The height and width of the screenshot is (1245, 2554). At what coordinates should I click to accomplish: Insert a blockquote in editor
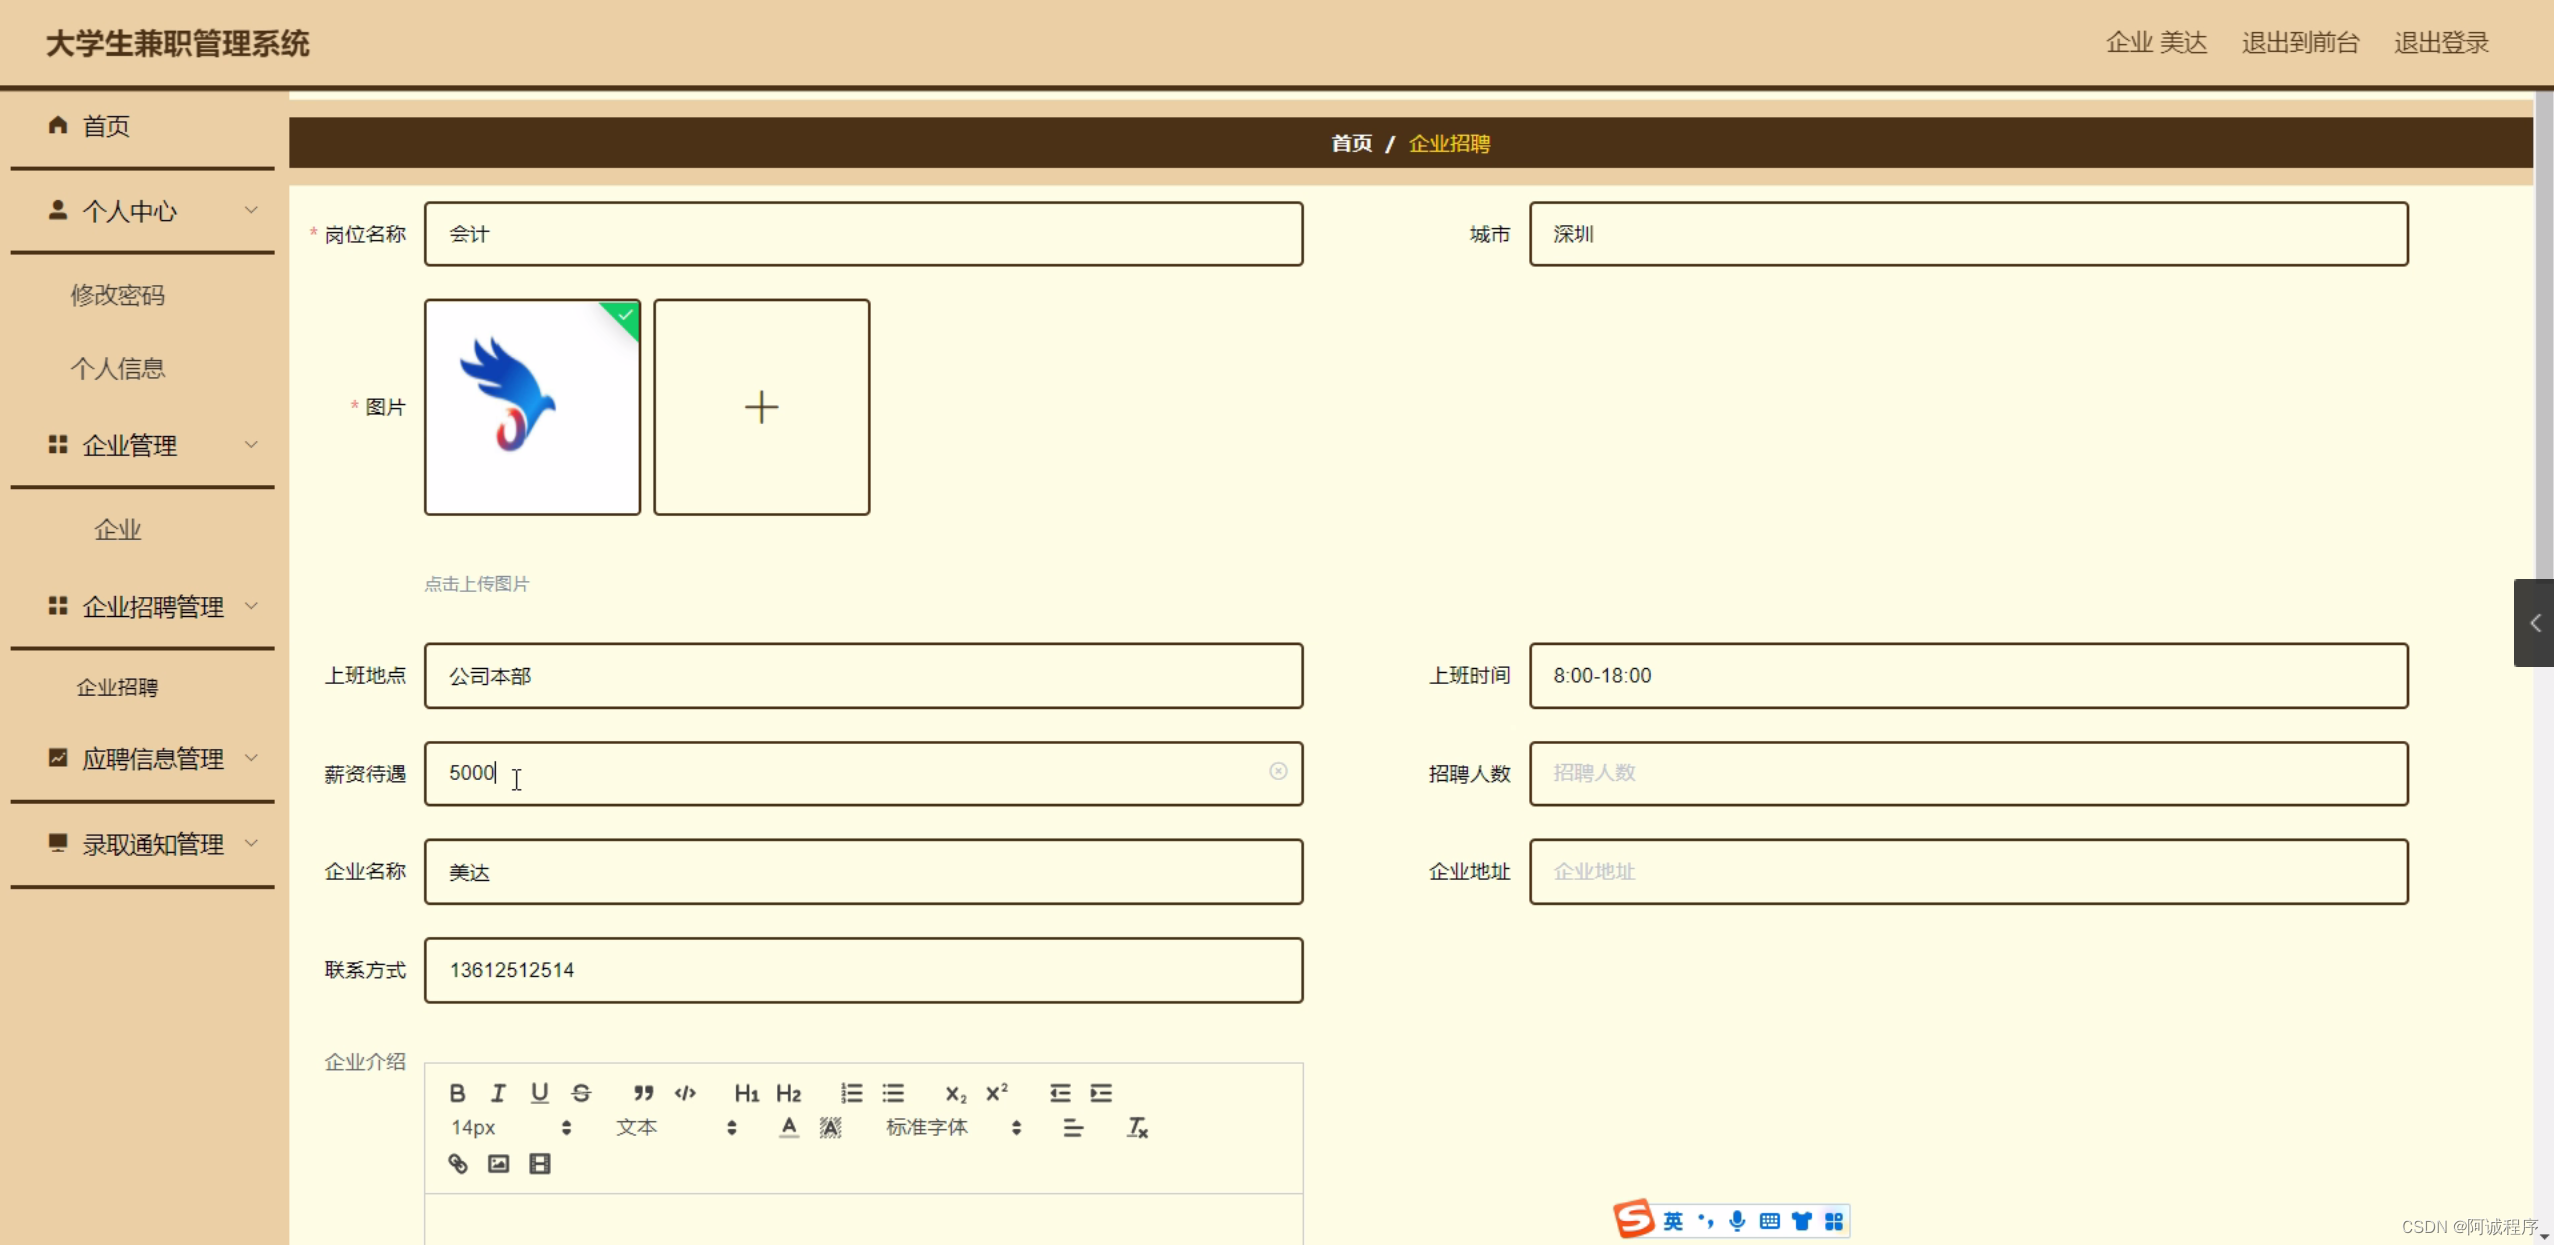pyautogui.click(x=643, y=1092)
